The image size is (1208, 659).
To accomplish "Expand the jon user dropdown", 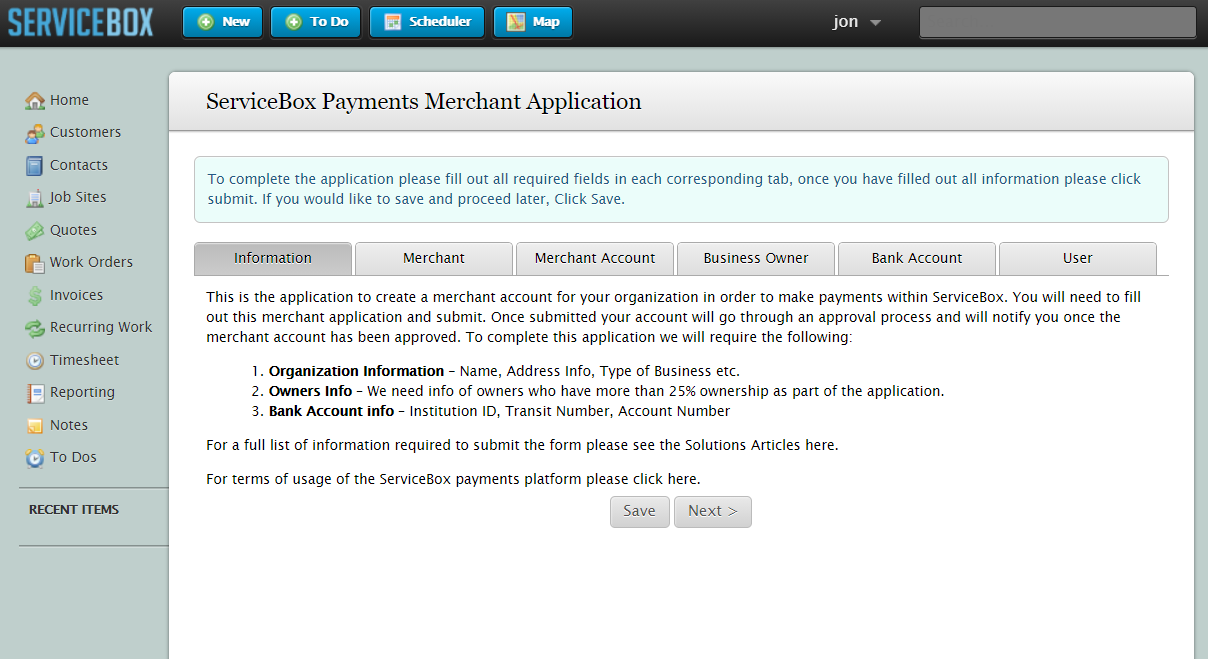I will pyautogui.click(x=857, y=22).
